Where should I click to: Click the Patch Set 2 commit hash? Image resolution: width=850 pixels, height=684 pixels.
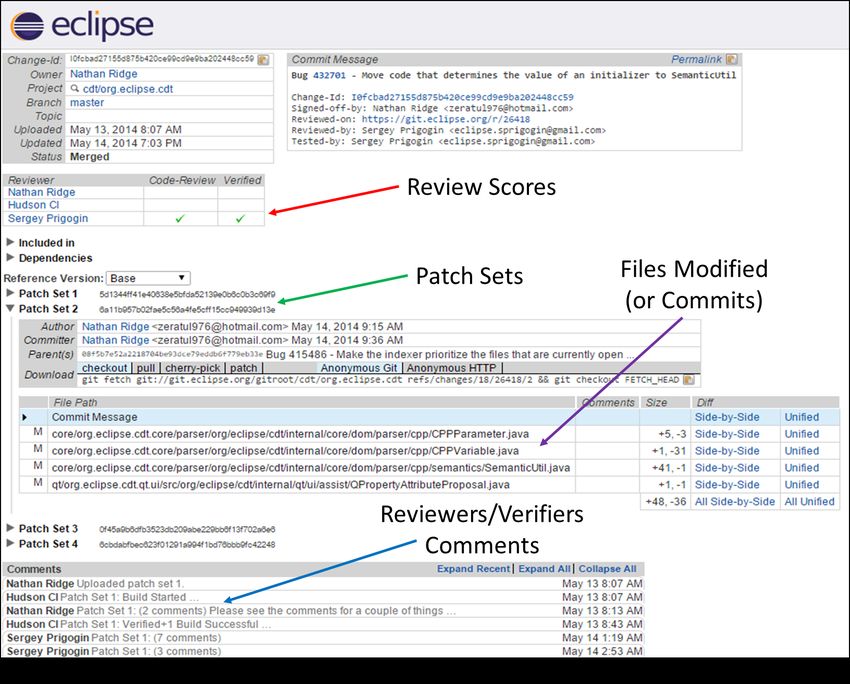(187, 309)
